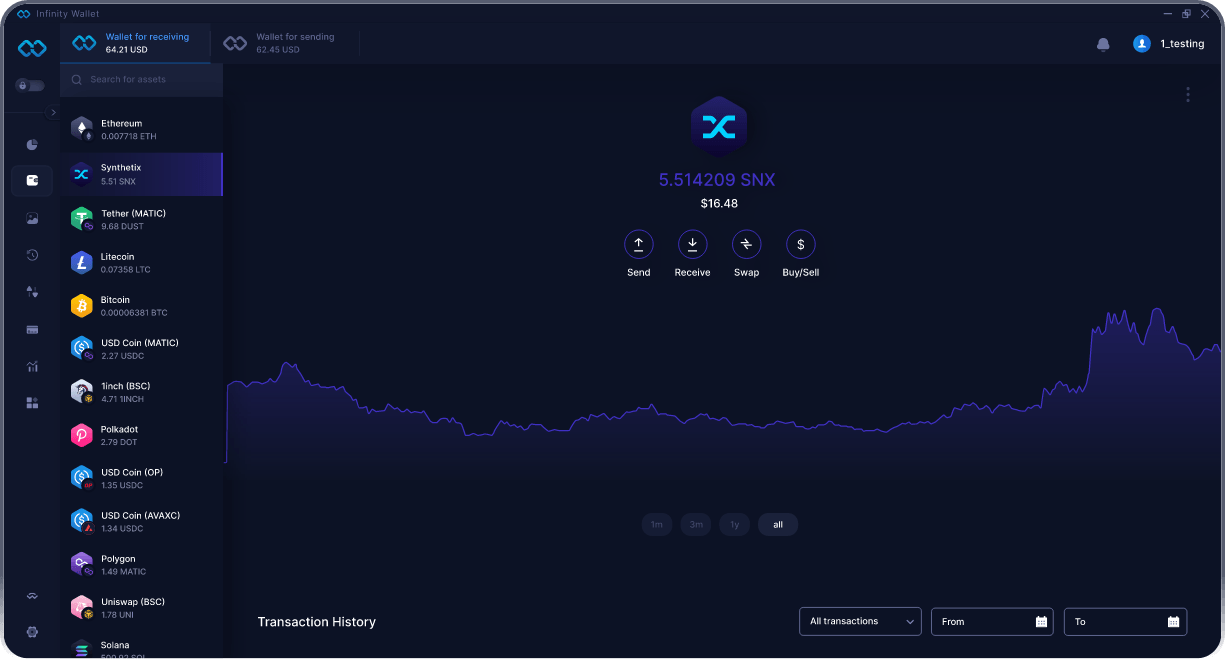Click the Ethereum coin icon
This screenshot has width=1225, height=662.
[x=82, y=129]
